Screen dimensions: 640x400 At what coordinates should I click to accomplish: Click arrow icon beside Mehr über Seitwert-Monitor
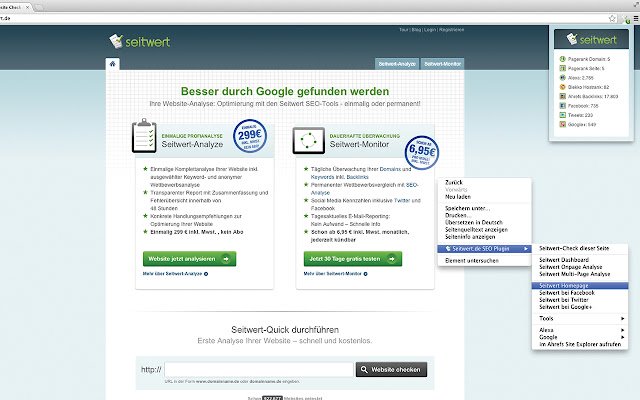(x=365, y=274)
